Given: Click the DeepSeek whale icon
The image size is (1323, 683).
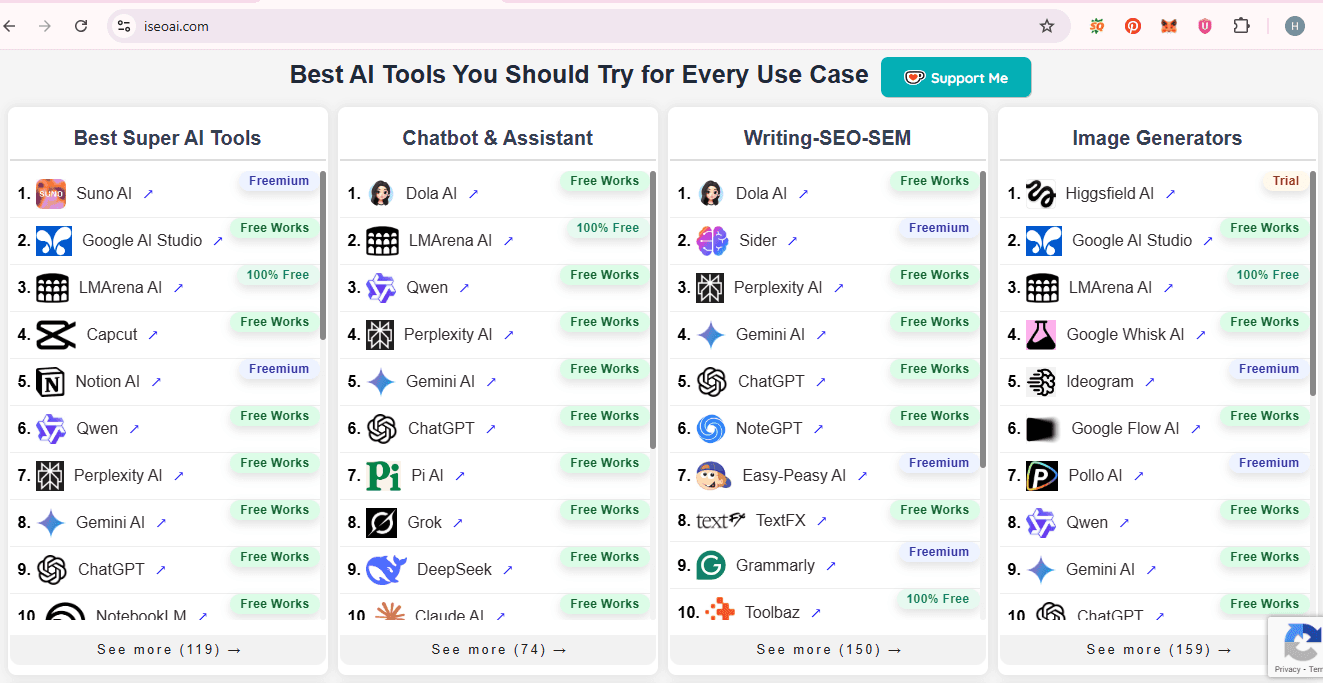Looking at the screenshot, I should (x=383, y=568).
